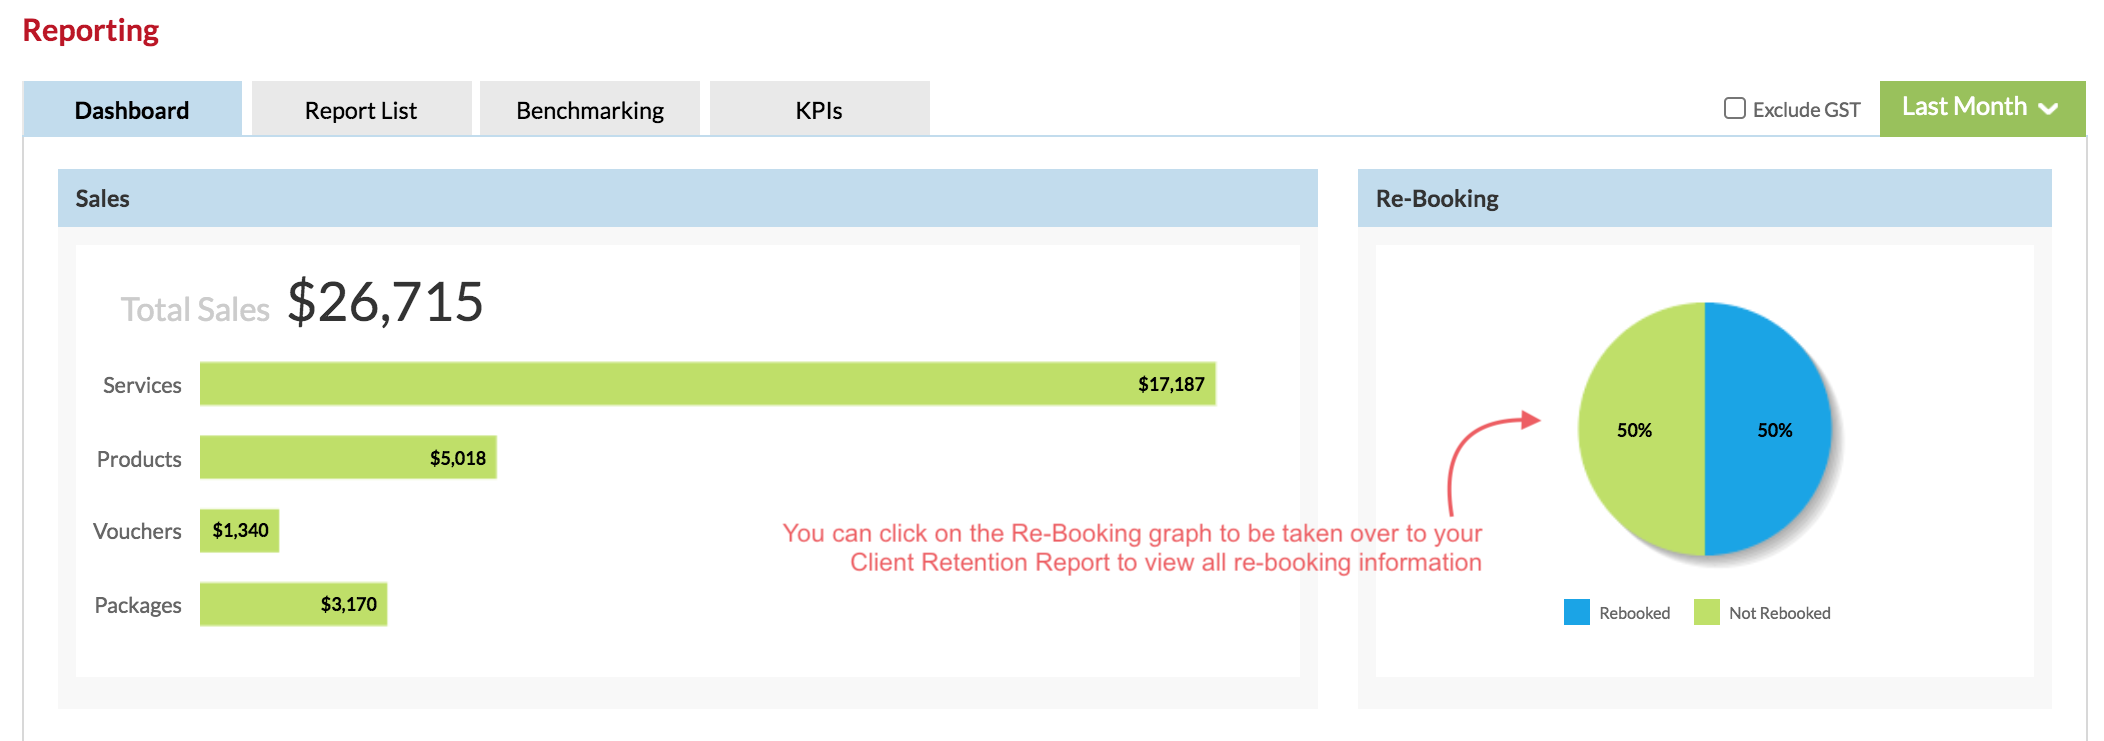
Task: Click the green Not Rebooked pie slice
Action: coord(1641,429)
